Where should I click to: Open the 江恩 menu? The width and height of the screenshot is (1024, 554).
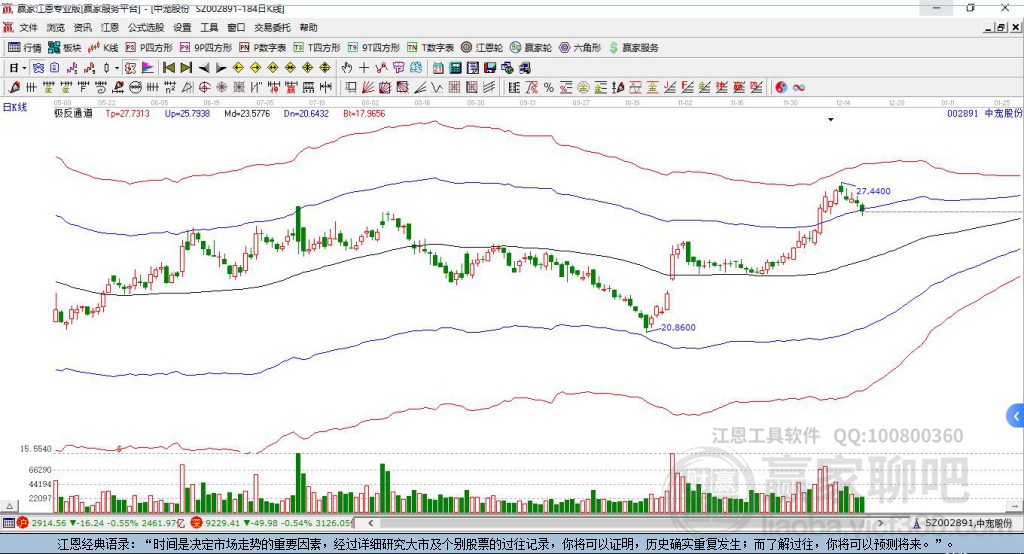pos(110,27)
